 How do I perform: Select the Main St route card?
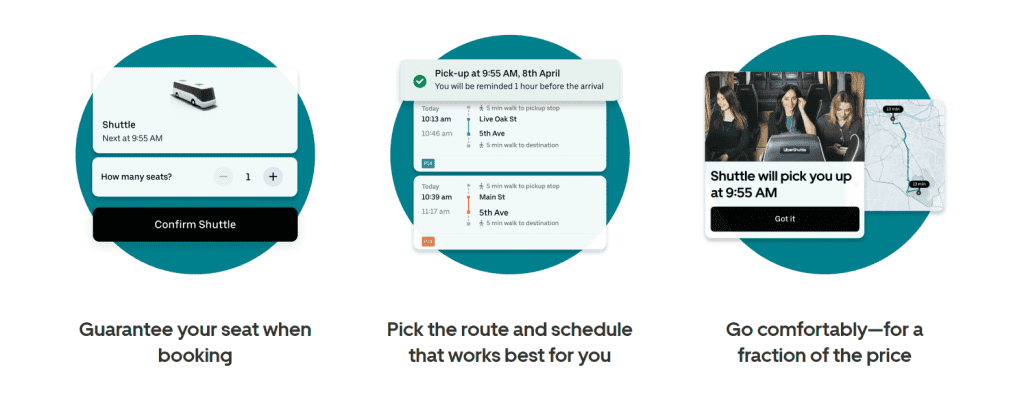[509, 213]
